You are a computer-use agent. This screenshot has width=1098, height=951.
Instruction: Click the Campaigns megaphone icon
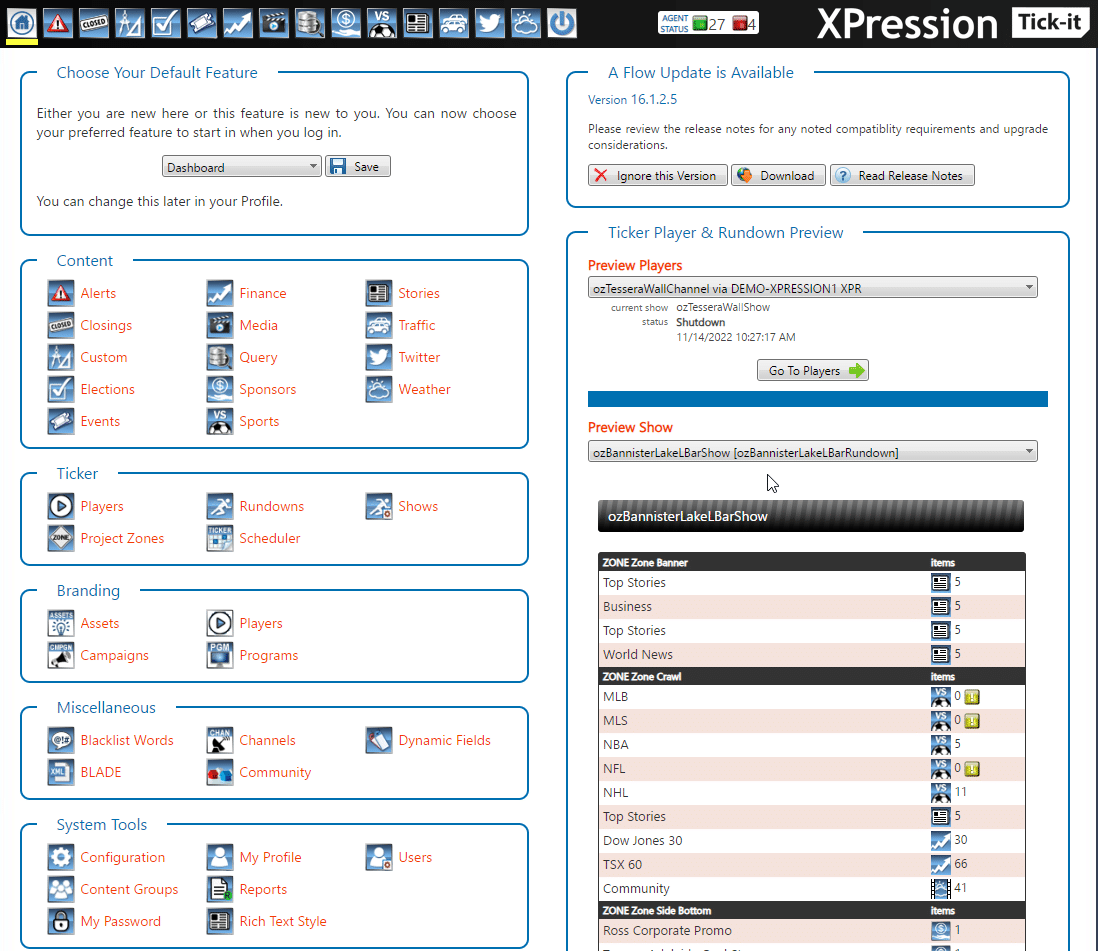pyautogui.click(x=61, y=655)
